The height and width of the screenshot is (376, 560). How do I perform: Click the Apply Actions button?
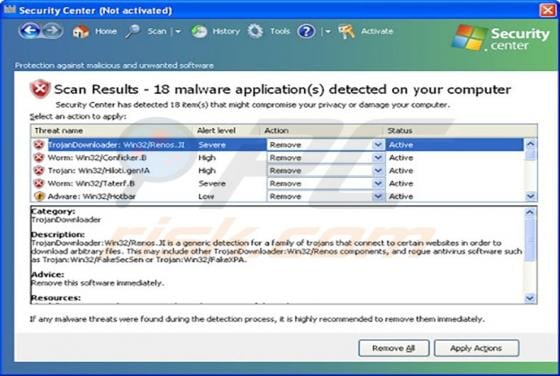coord(476,348)
